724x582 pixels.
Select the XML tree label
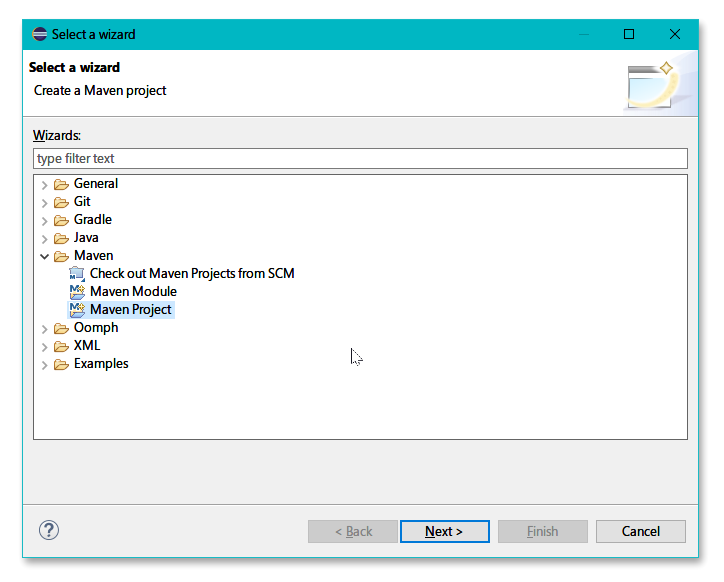pos(87,346)
